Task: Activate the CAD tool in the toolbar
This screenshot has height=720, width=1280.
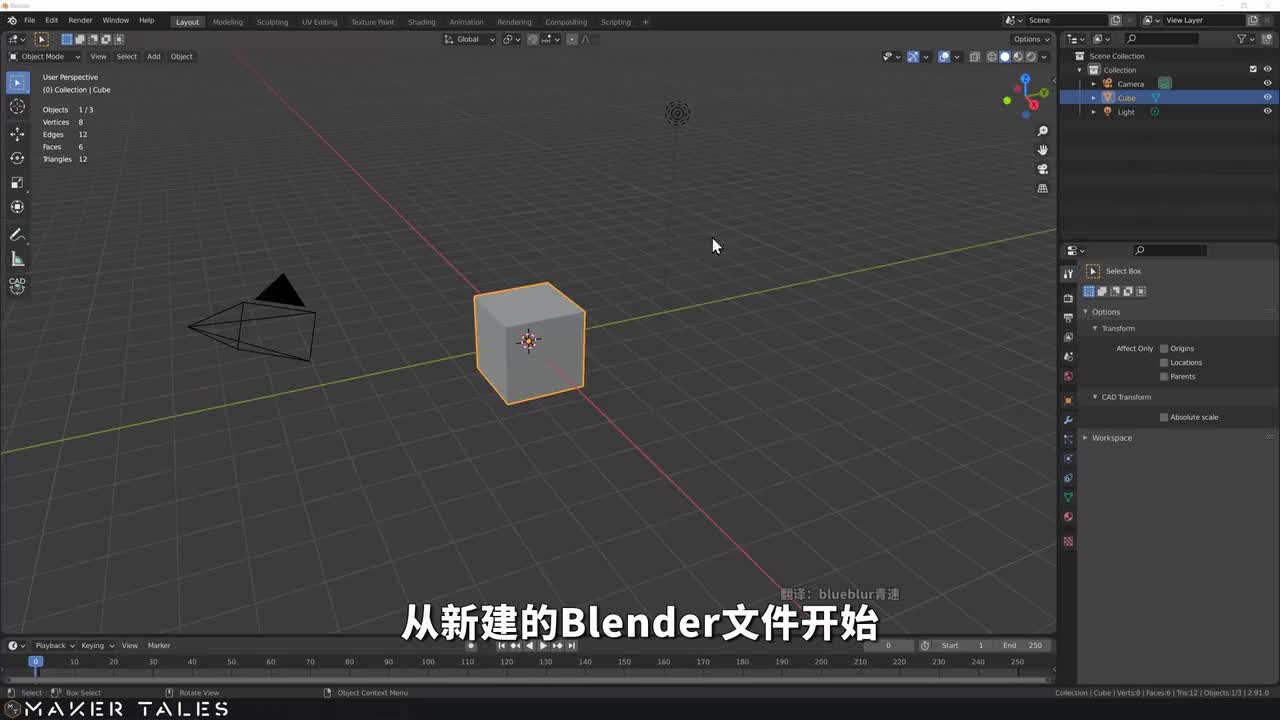Action: tap(17, 285)
